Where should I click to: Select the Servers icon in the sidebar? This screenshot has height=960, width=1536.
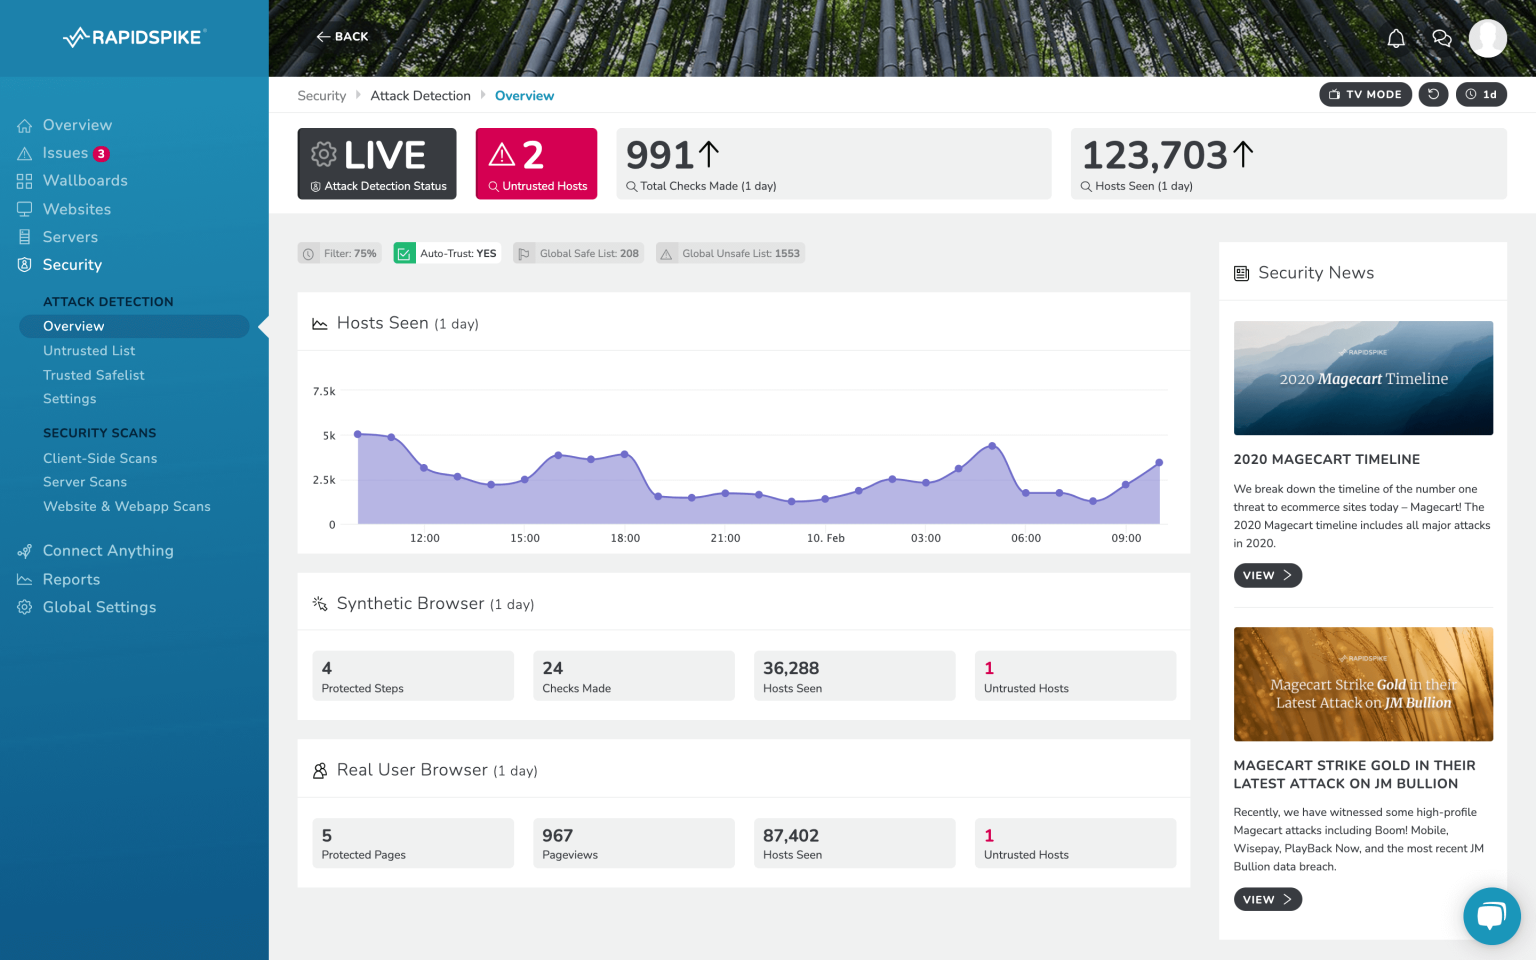[x=24, y=236]
